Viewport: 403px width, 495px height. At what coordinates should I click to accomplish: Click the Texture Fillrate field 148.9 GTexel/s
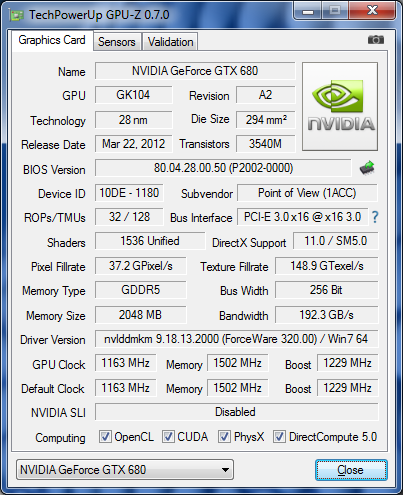pyautogui.click(x=327, y=266)
